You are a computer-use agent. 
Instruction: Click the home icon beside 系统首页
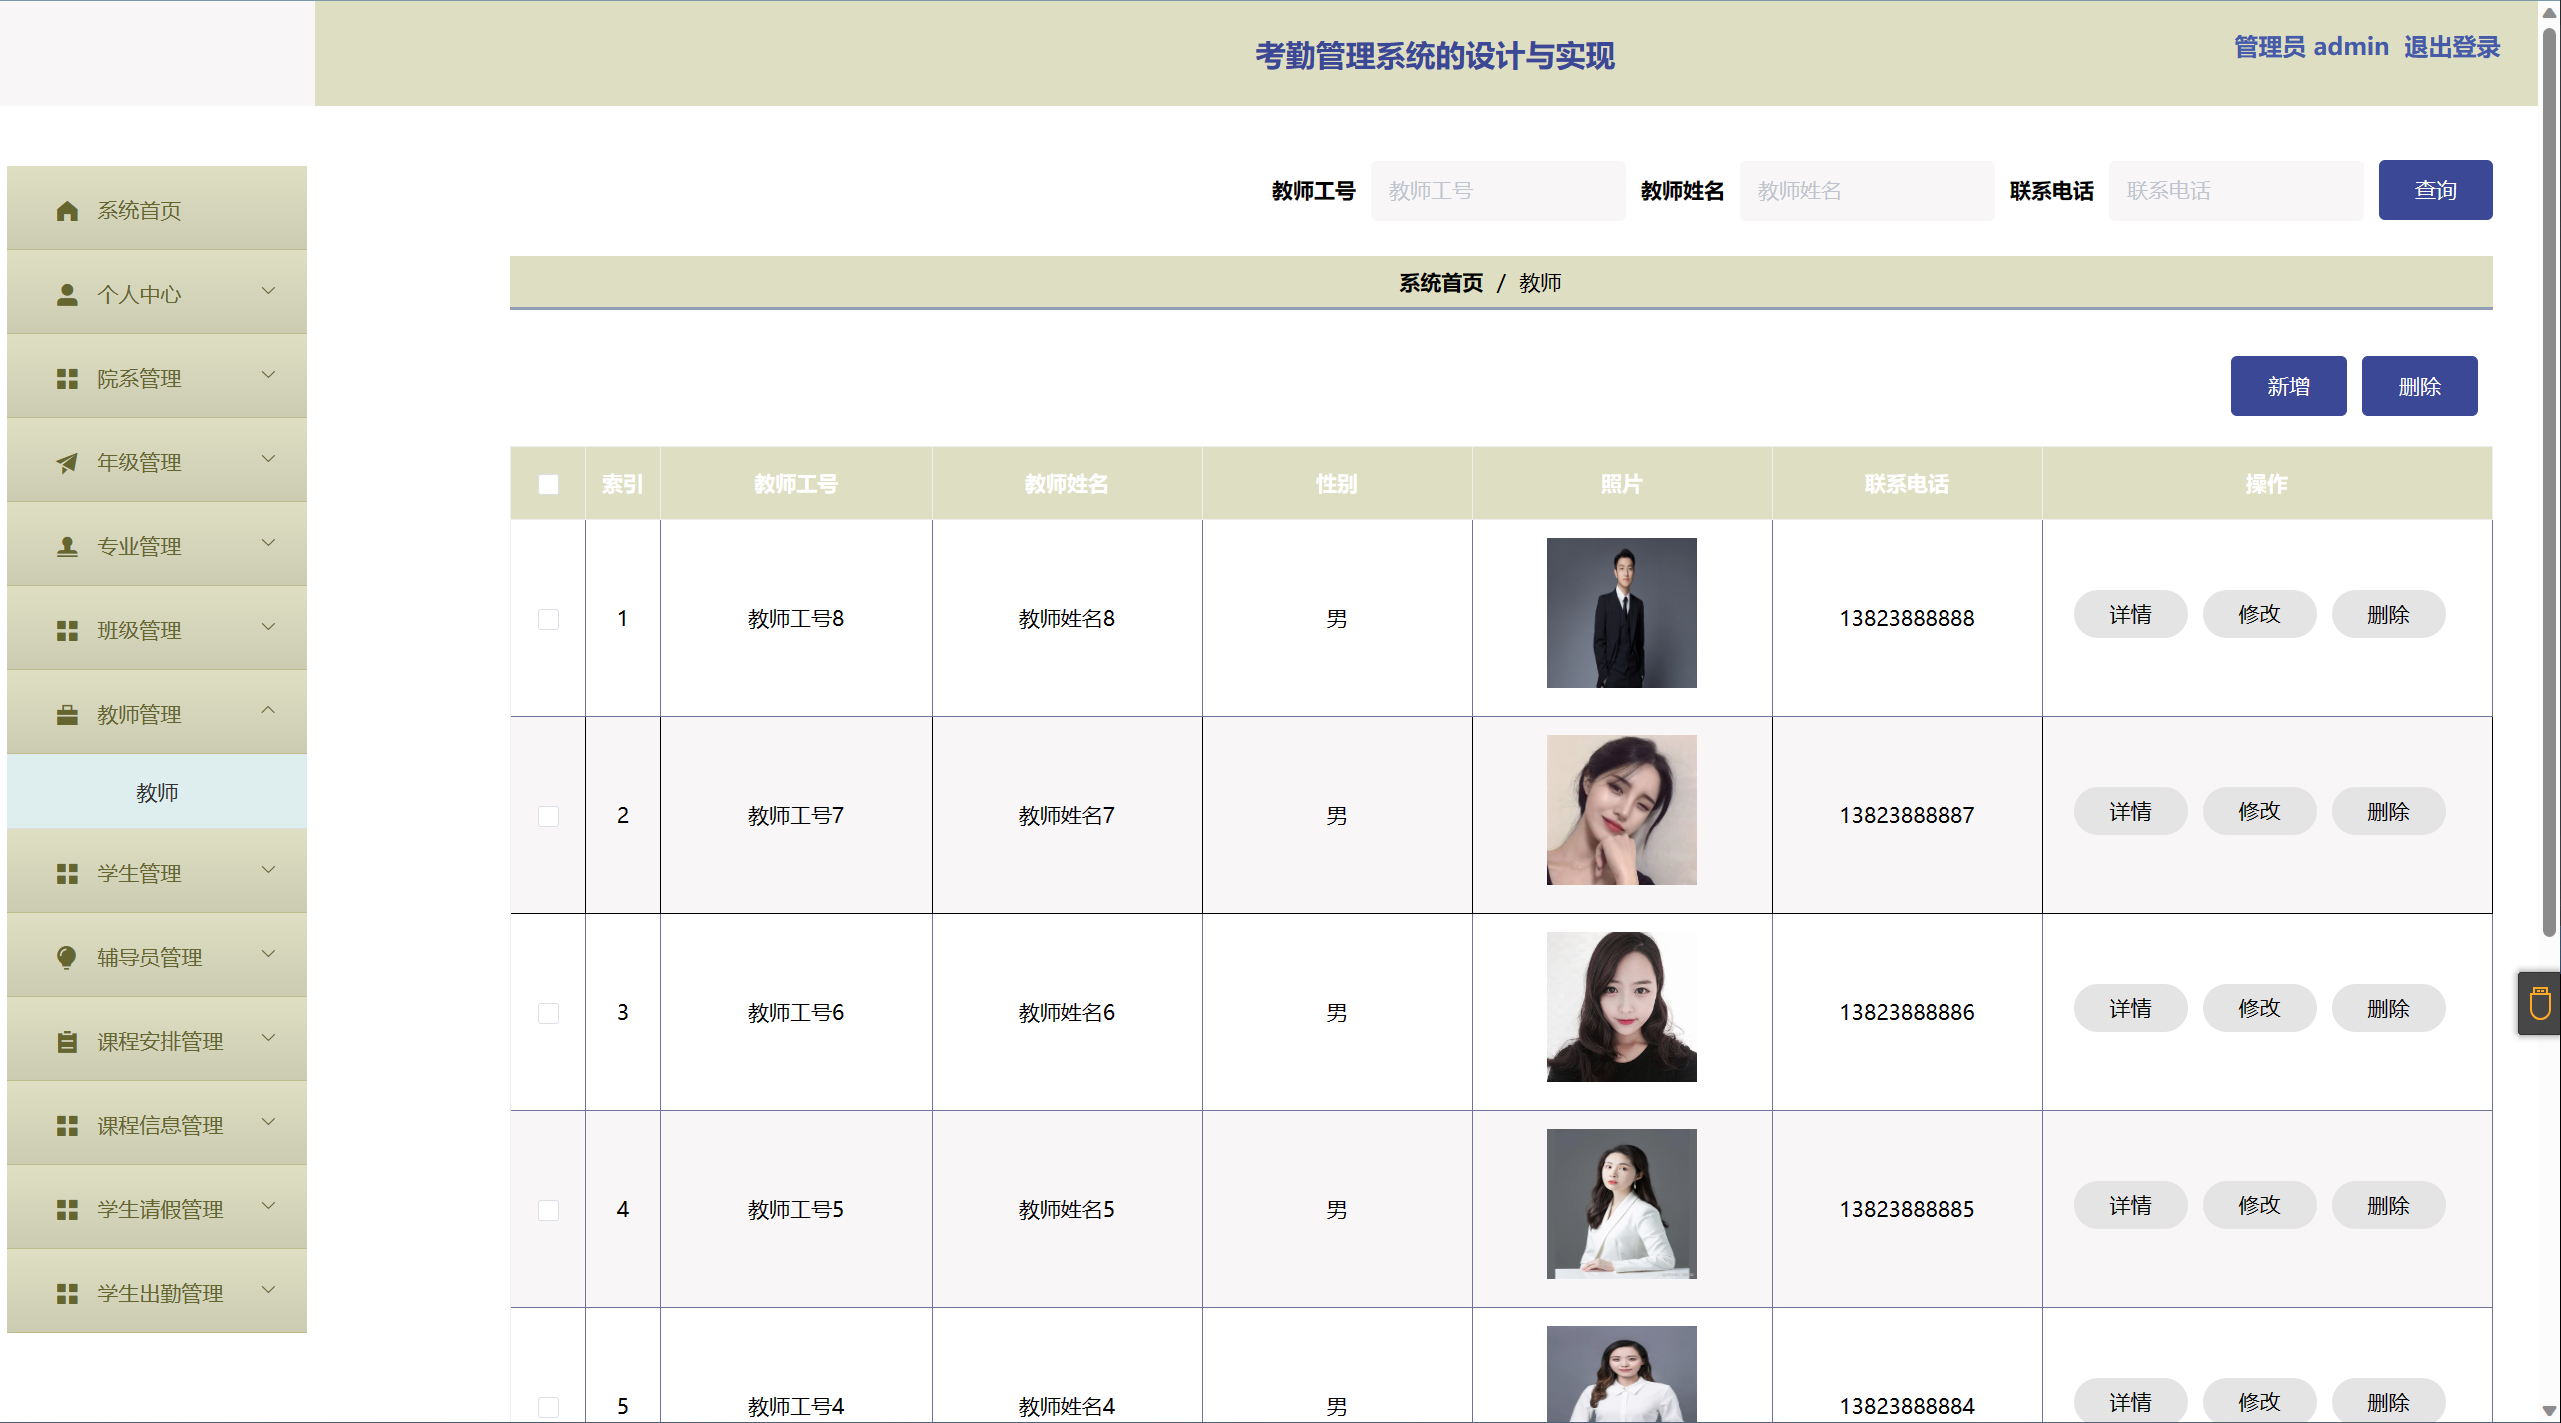[67, 211]
